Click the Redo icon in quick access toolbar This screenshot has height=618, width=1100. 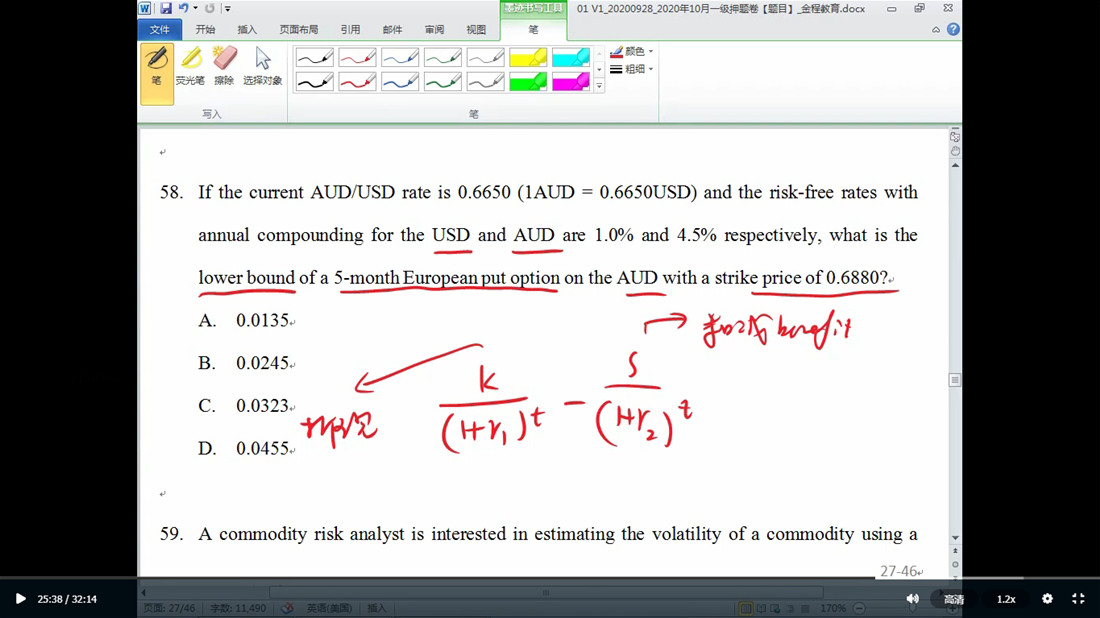pos(209,8)
